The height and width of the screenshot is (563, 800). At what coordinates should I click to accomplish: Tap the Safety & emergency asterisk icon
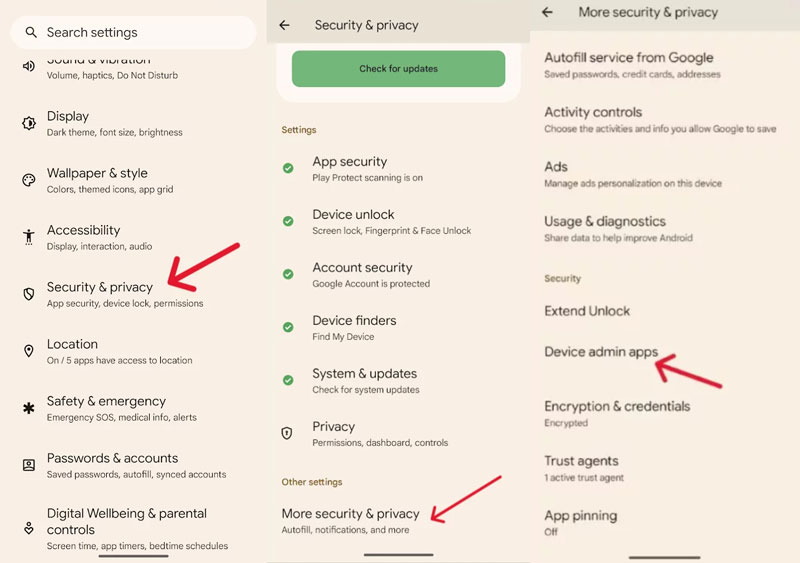(29, 408)
